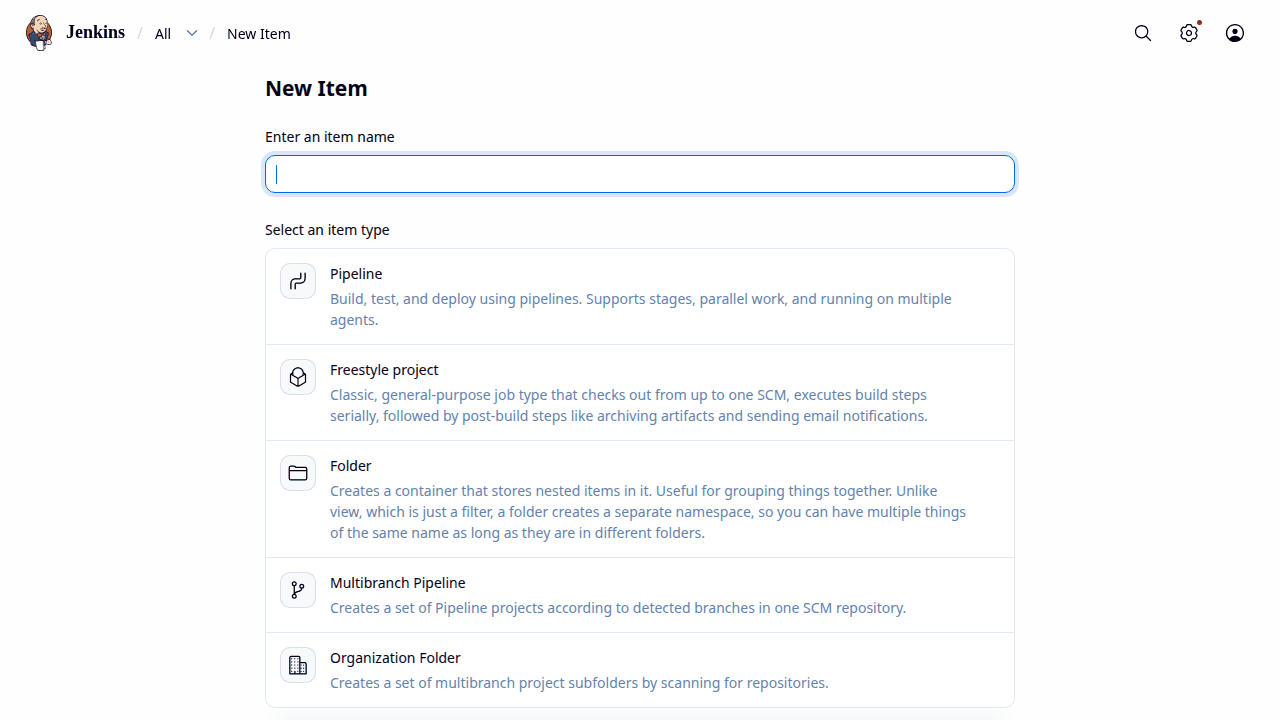Screen dimensions: 1280x720
Task: Expand the All breadcrumb dropdown chevron
Action: pyautogui.click(x=192, y=33)
